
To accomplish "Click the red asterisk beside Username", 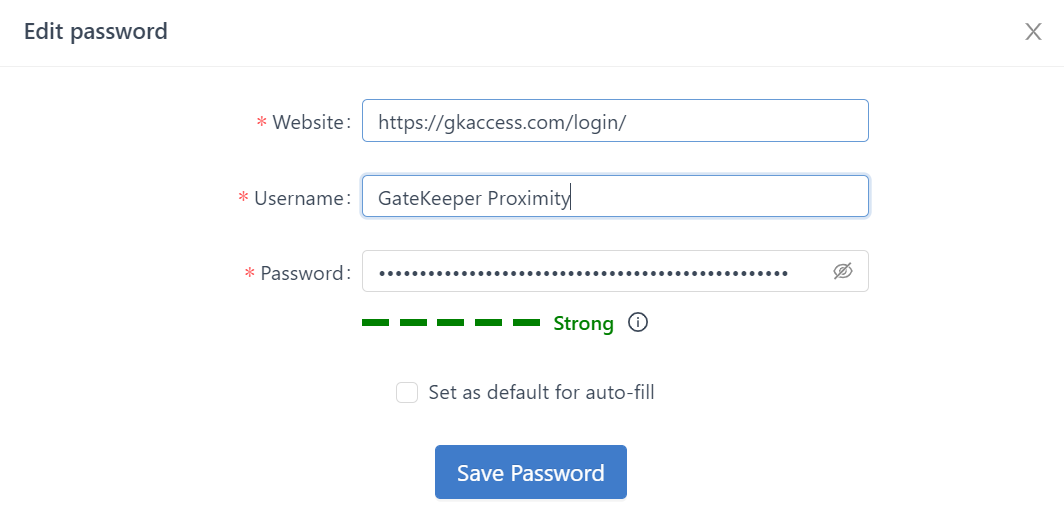I will point(243,199).
